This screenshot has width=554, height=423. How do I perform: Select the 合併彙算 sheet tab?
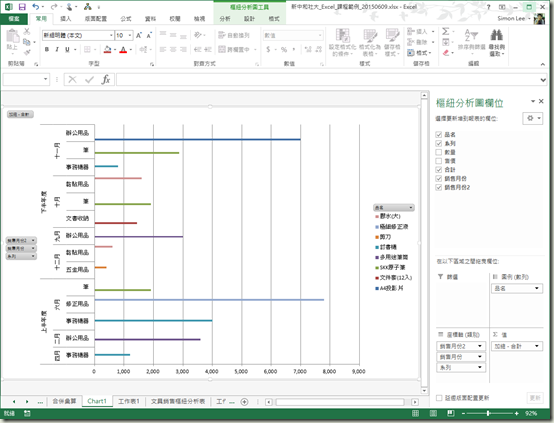click(x=64, y=401)
